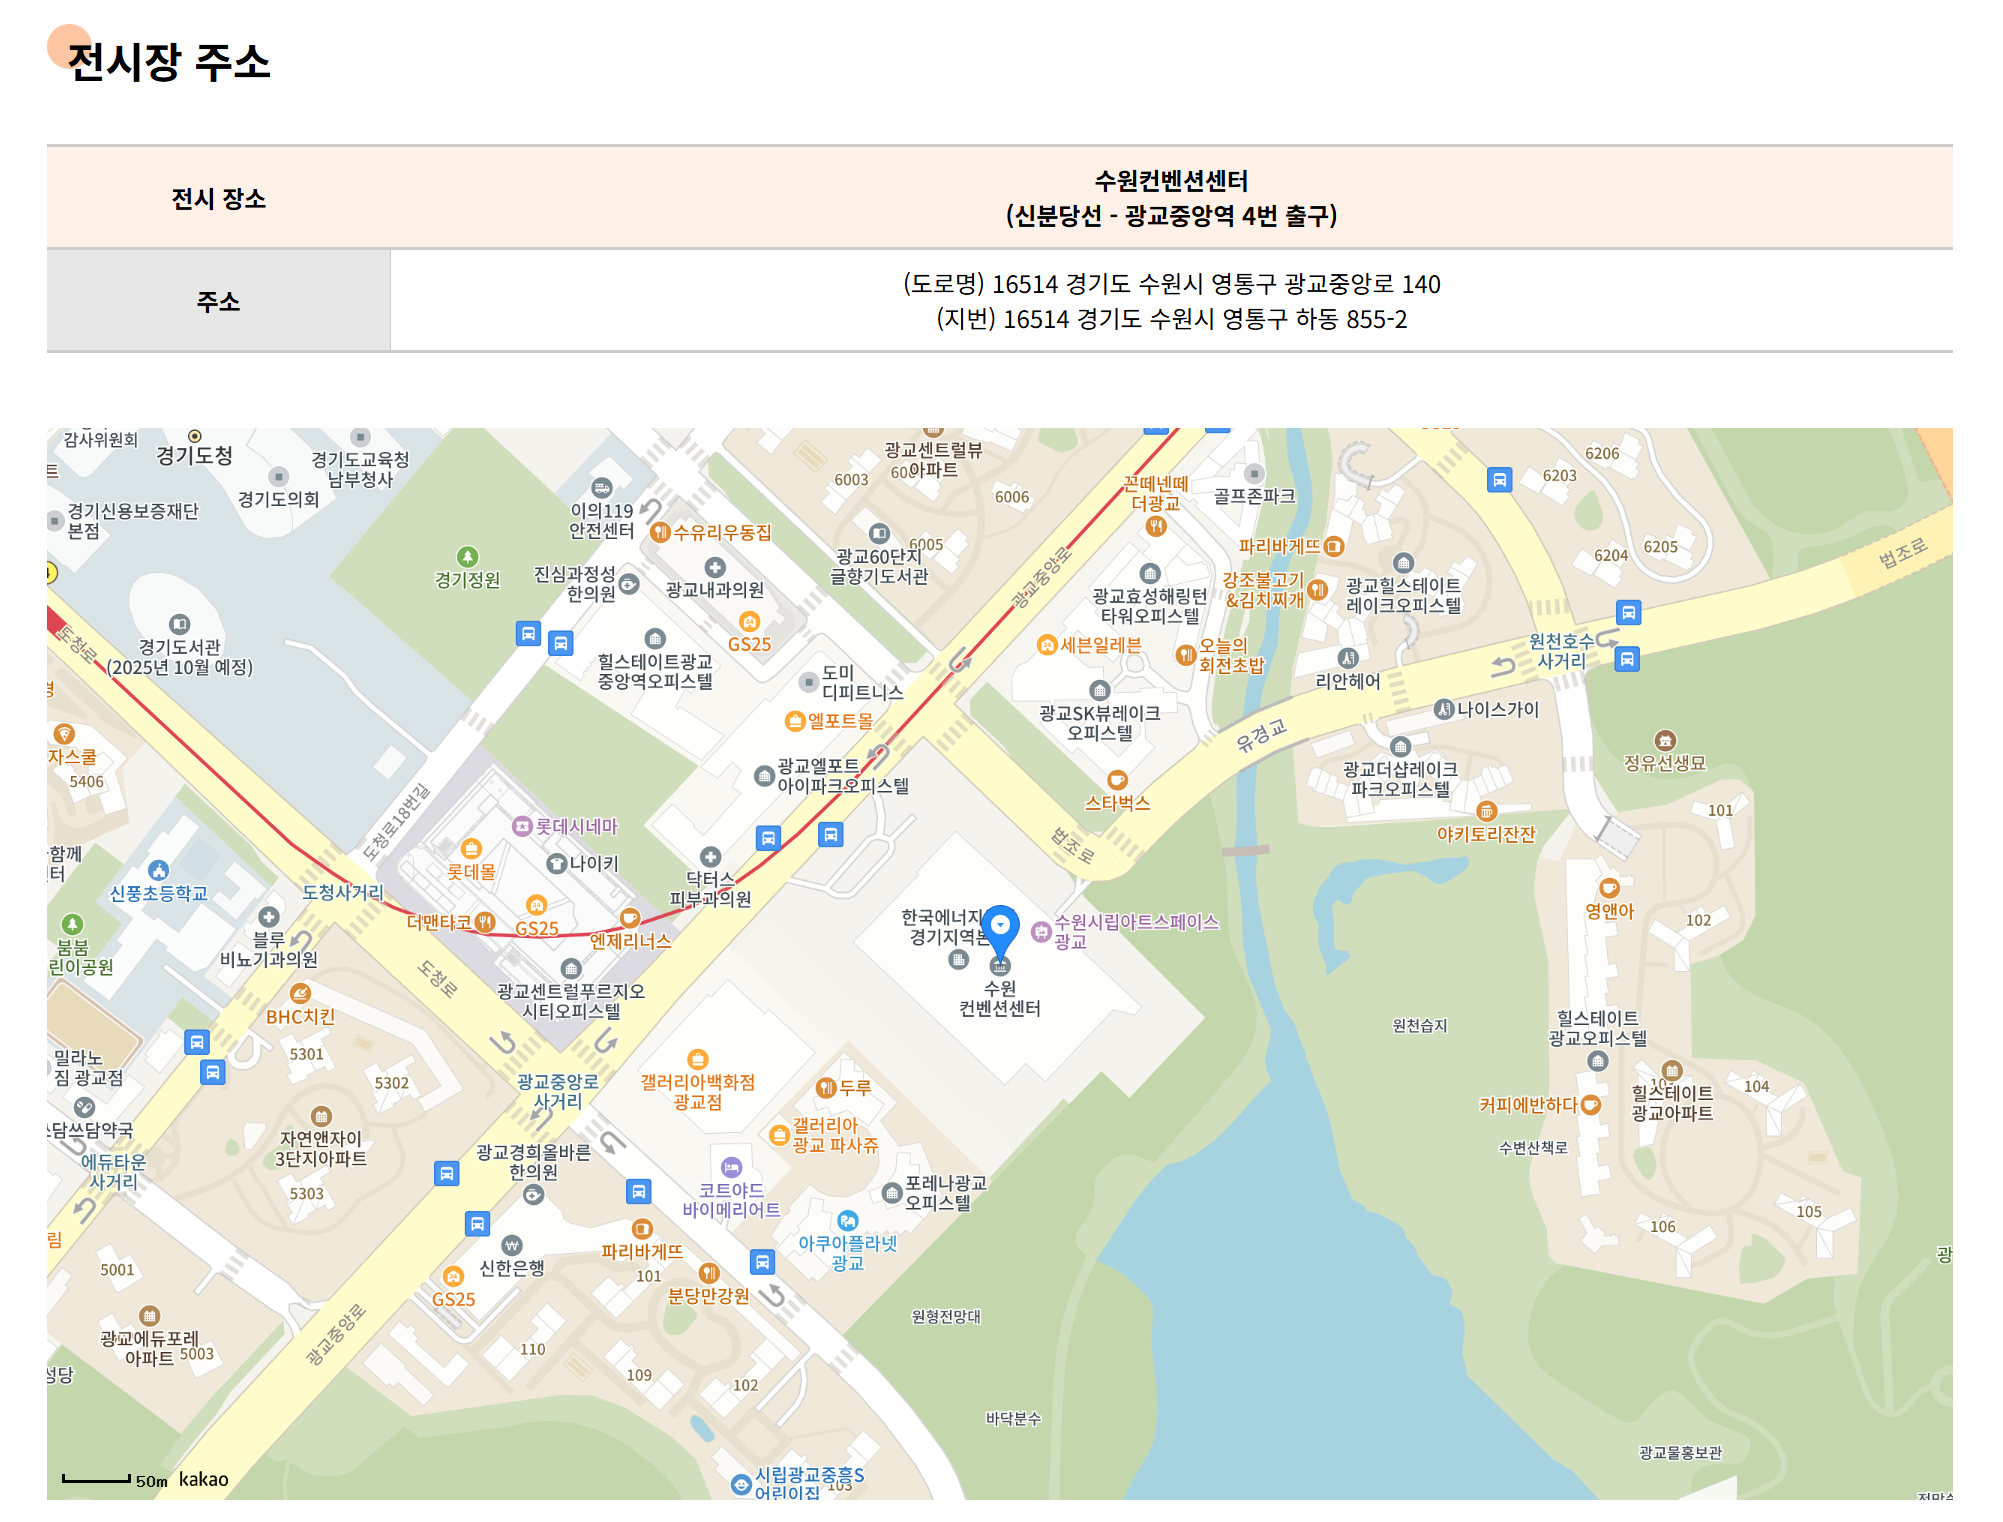Click the road name address text
This screenshot has width=2003, height=1522.
[1171, 284]
